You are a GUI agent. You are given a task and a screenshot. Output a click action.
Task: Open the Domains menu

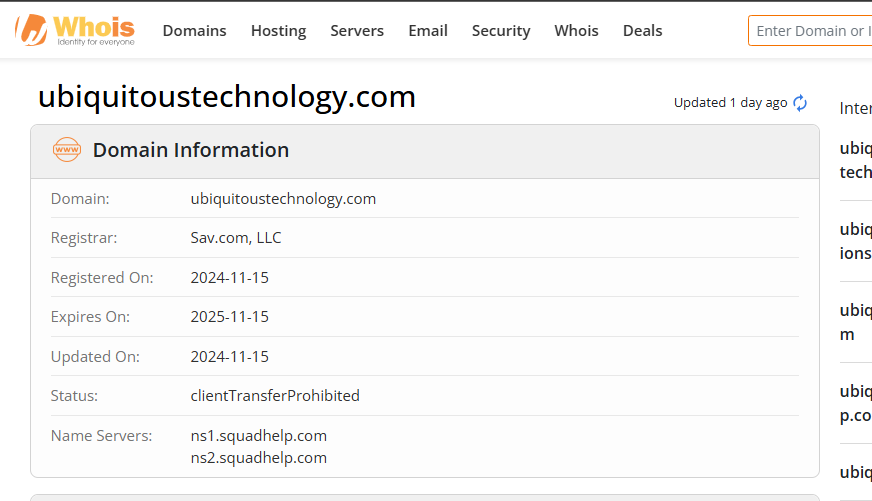click(195, 31)
